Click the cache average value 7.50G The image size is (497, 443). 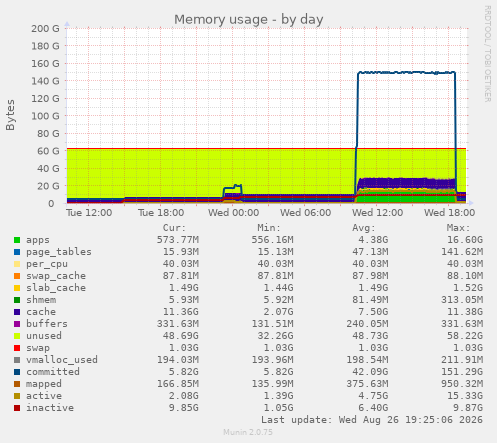(373, 312)
